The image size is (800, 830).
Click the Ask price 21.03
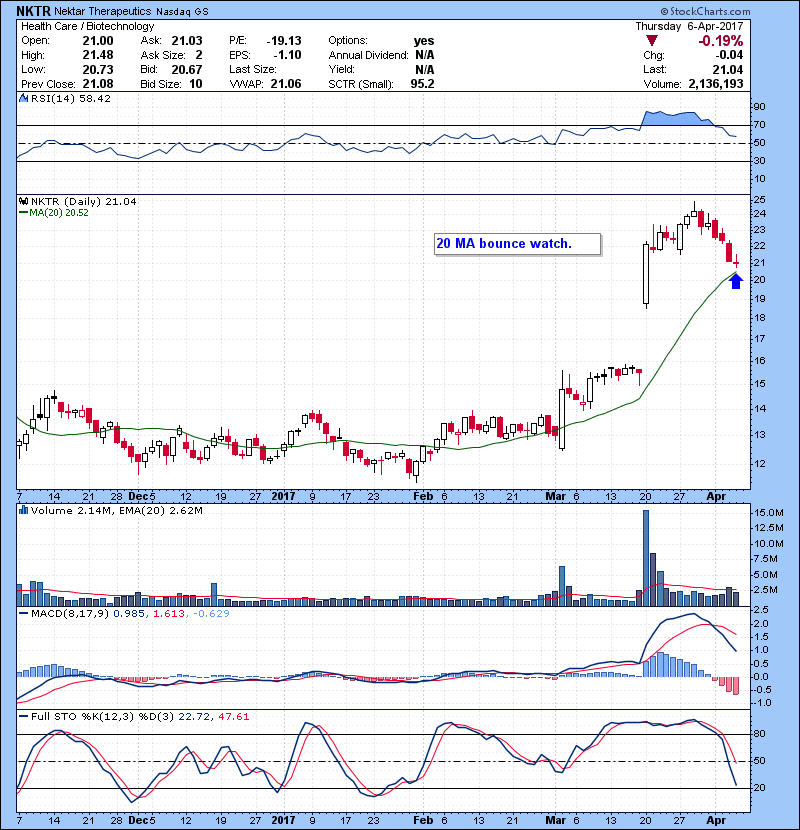(x=187, y=41)
